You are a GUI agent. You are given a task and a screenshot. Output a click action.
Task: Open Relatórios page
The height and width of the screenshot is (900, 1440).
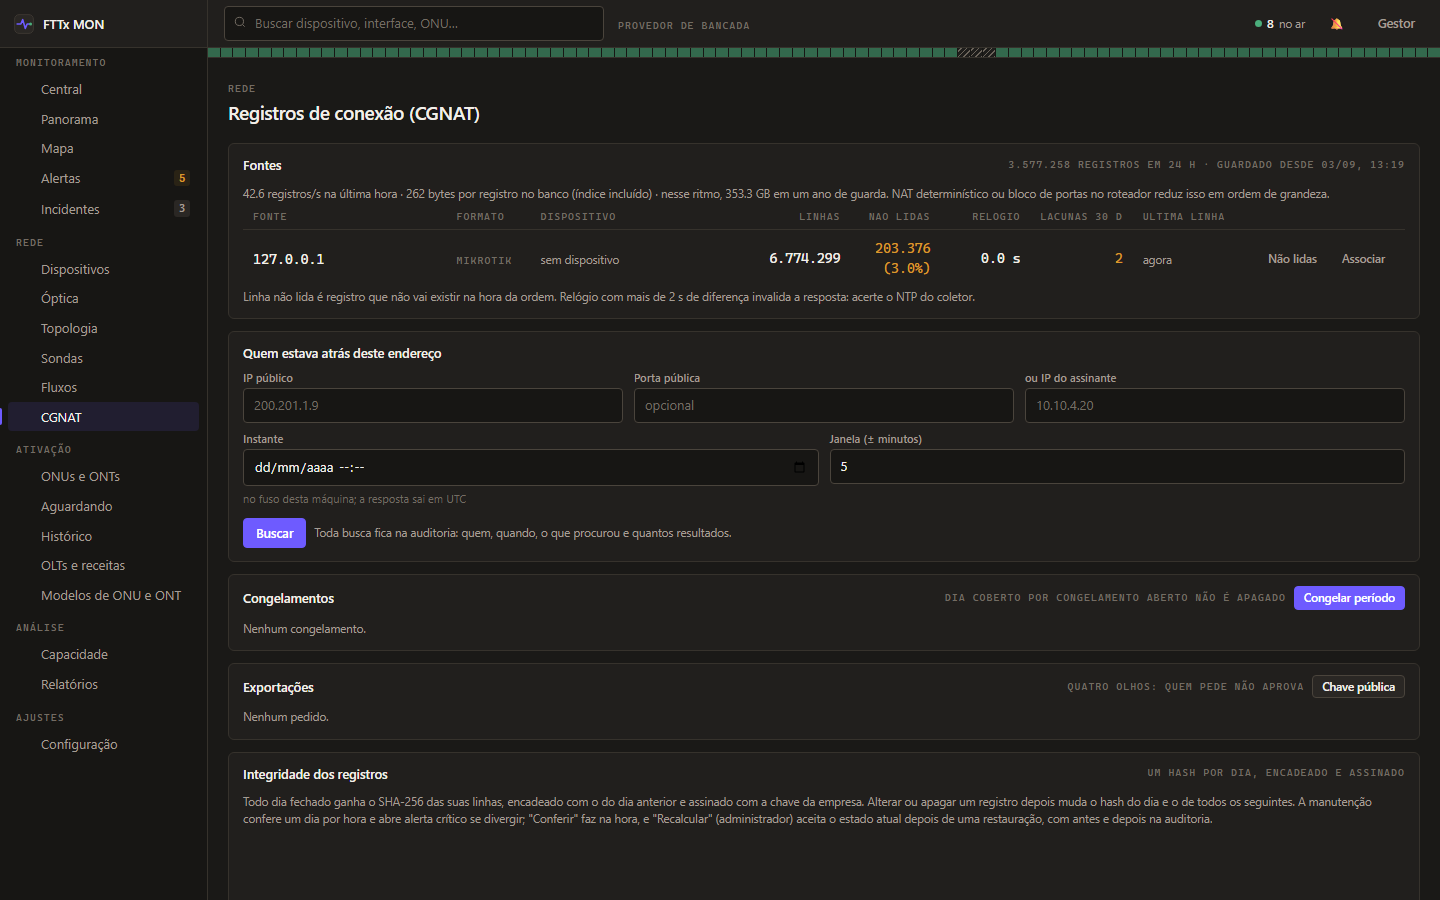pos(103,684)
